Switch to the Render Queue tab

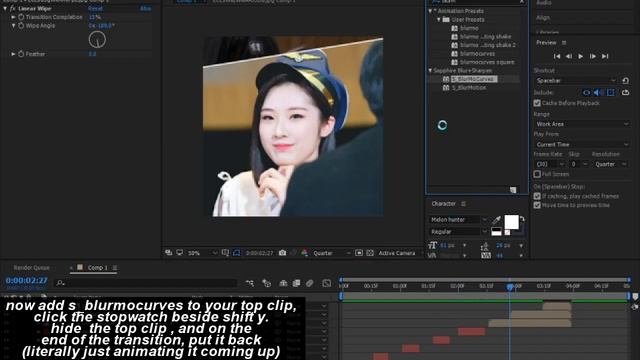(x=31, y=268)
